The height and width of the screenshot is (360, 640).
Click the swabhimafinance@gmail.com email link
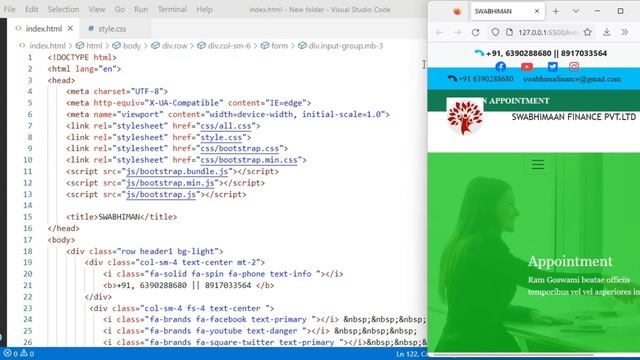tap(572, 79)
